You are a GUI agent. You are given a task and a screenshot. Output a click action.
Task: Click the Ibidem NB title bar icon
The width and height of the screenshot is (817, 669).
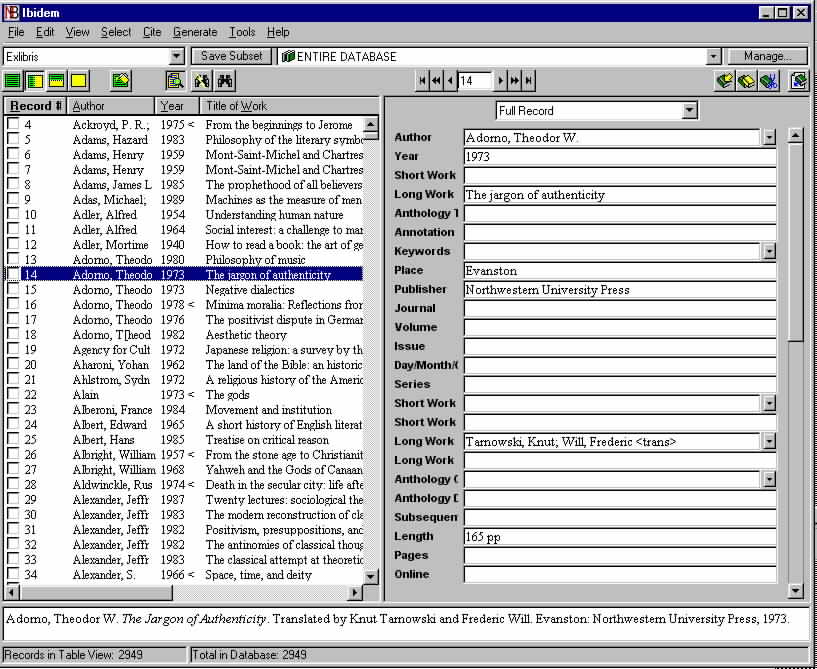(x=11, y=13)
